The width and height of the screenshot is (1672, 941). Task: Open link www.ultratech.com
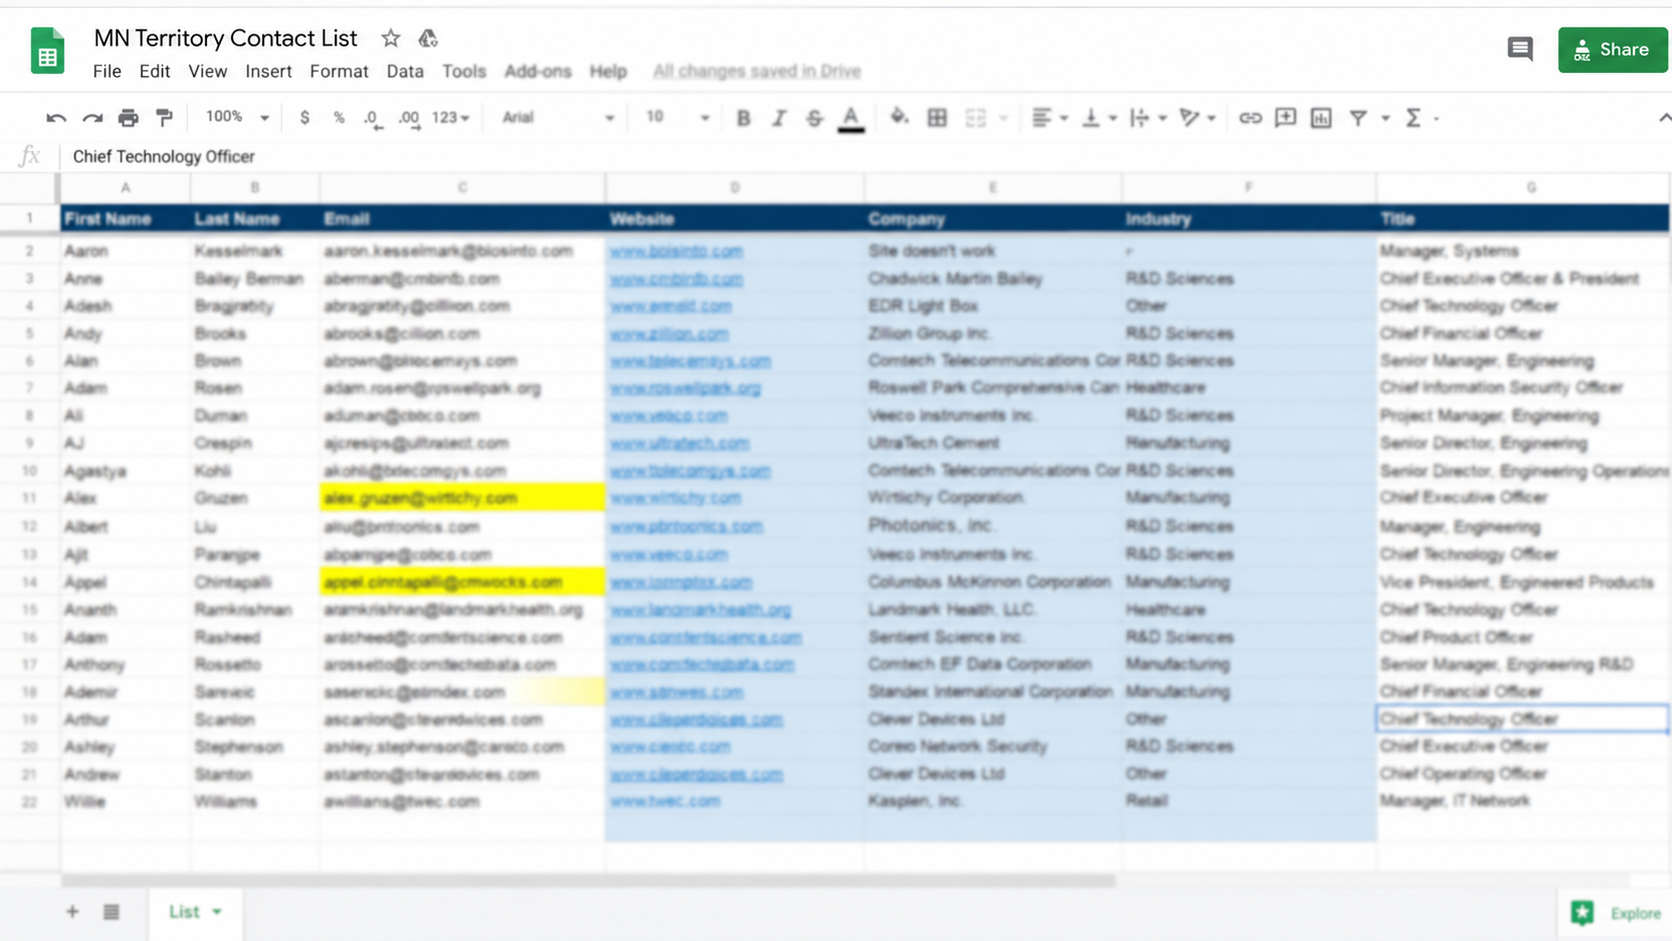click(x=679, y=443)
